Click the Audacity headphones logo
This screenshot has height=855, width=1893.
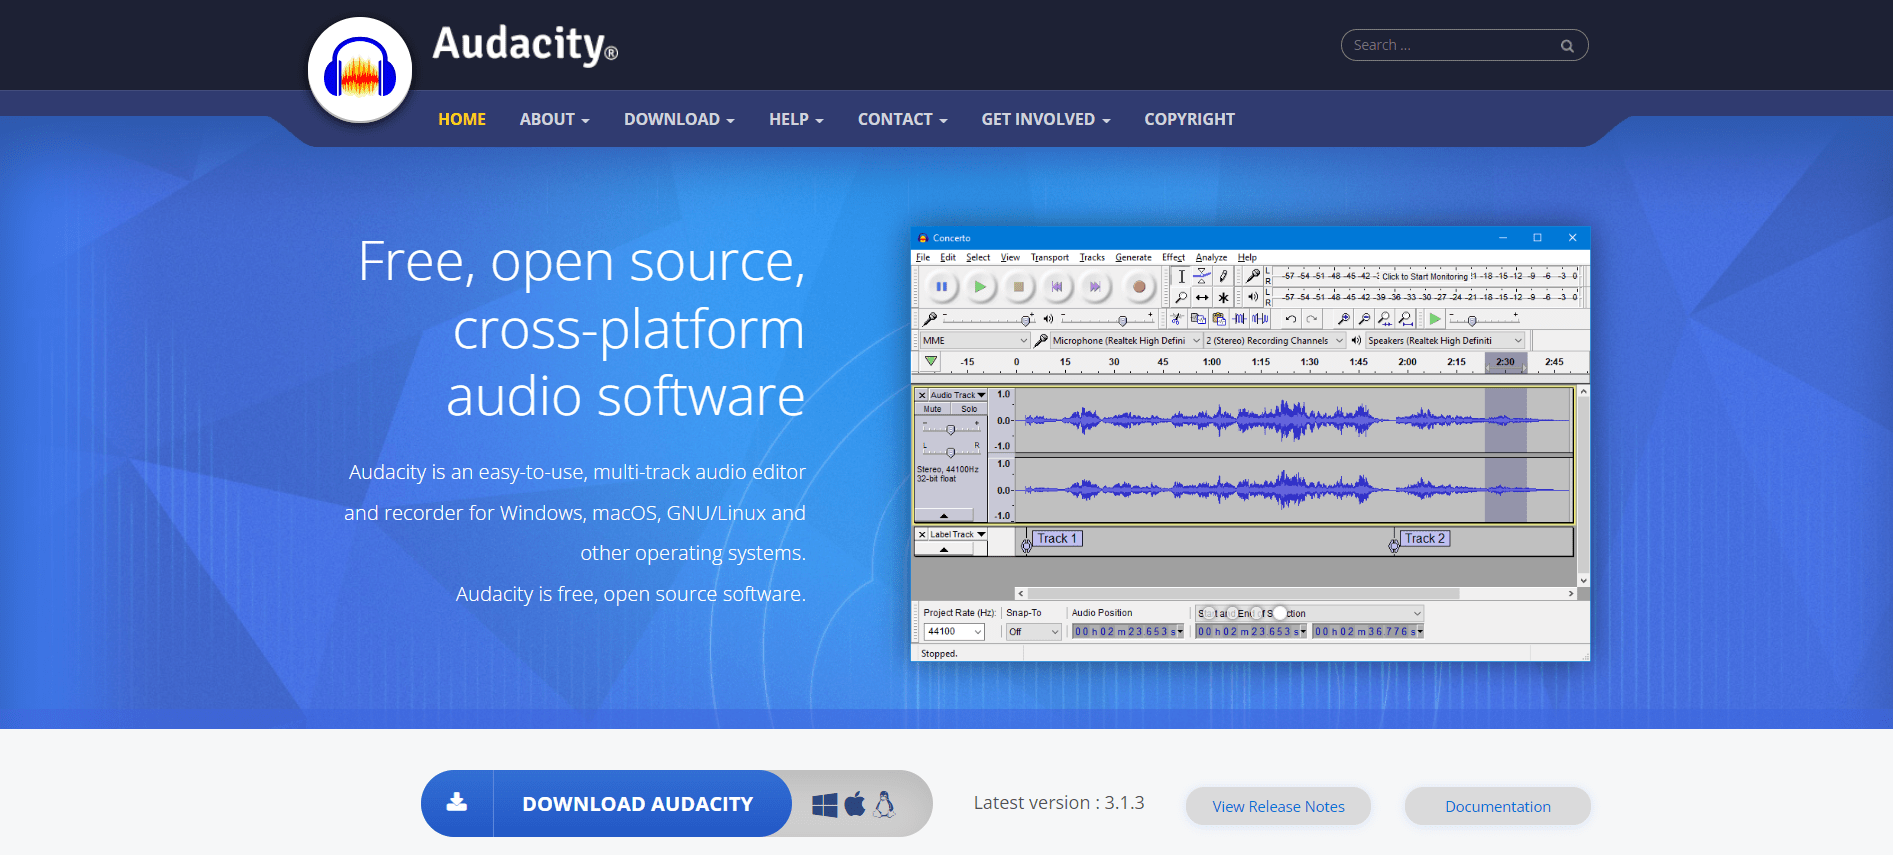(360, 70)
